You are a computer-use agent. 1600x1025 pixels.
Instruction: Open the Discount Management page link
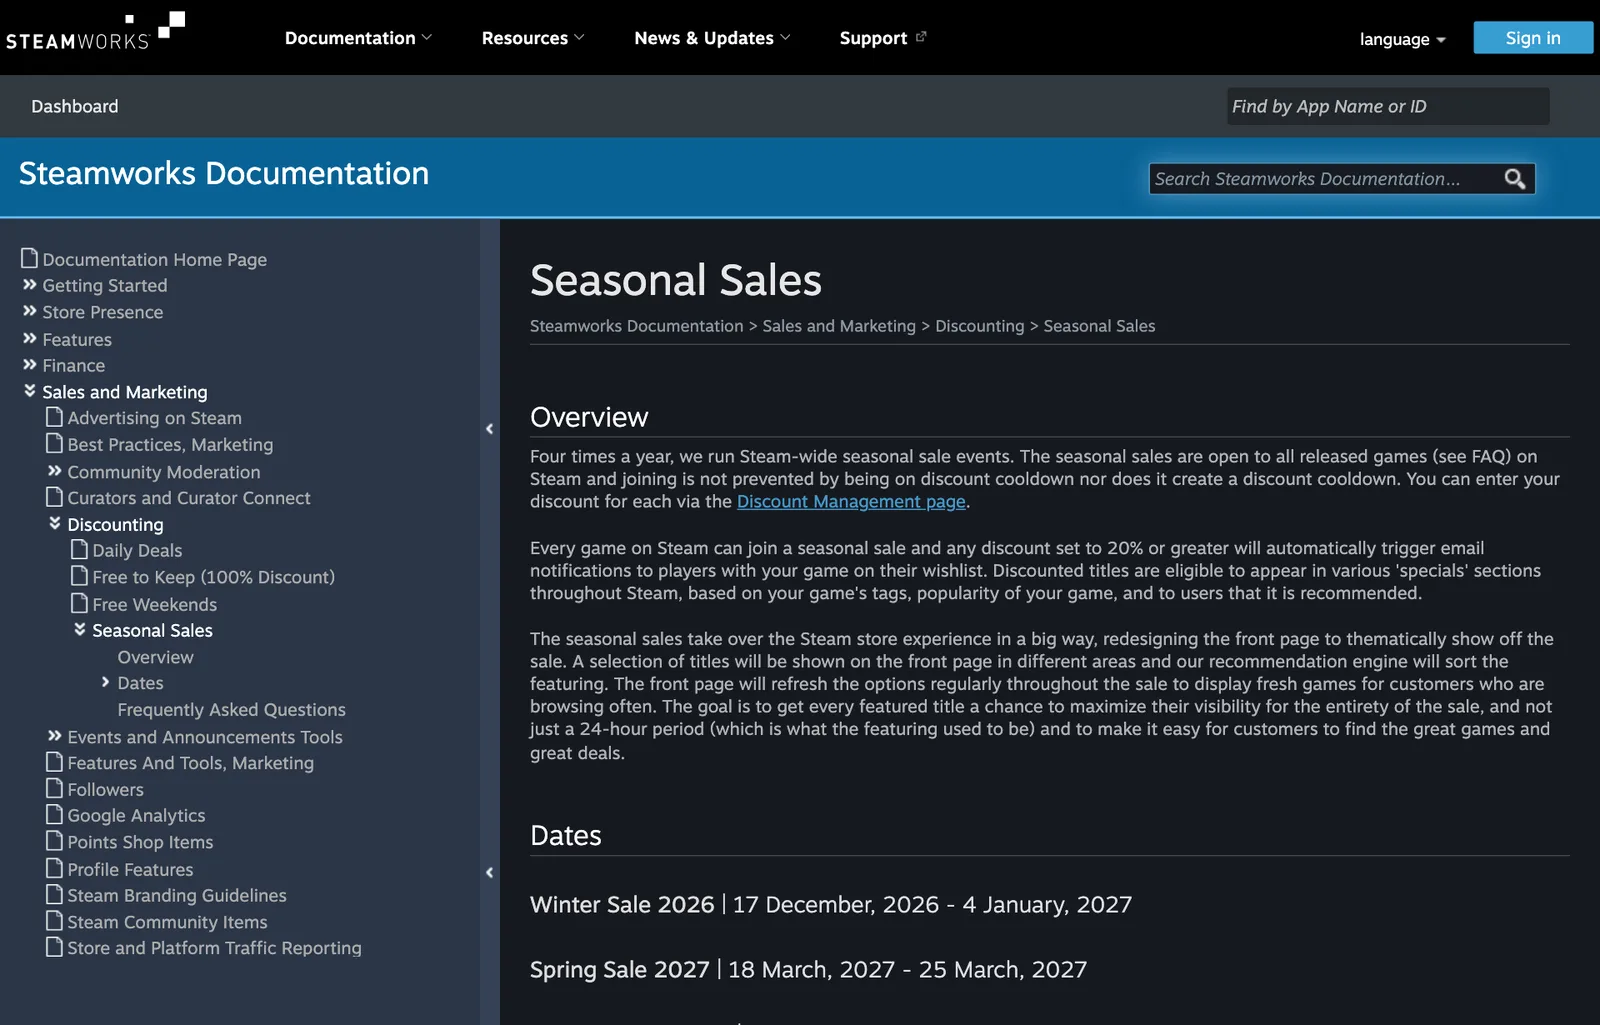[x=851, y=502]
